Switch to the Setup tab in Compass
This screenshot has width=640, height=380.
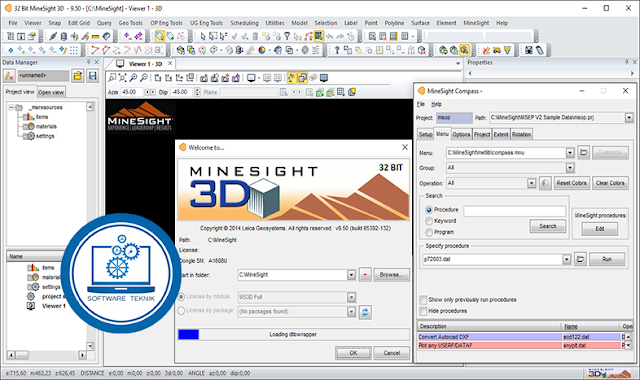point(425,134)
